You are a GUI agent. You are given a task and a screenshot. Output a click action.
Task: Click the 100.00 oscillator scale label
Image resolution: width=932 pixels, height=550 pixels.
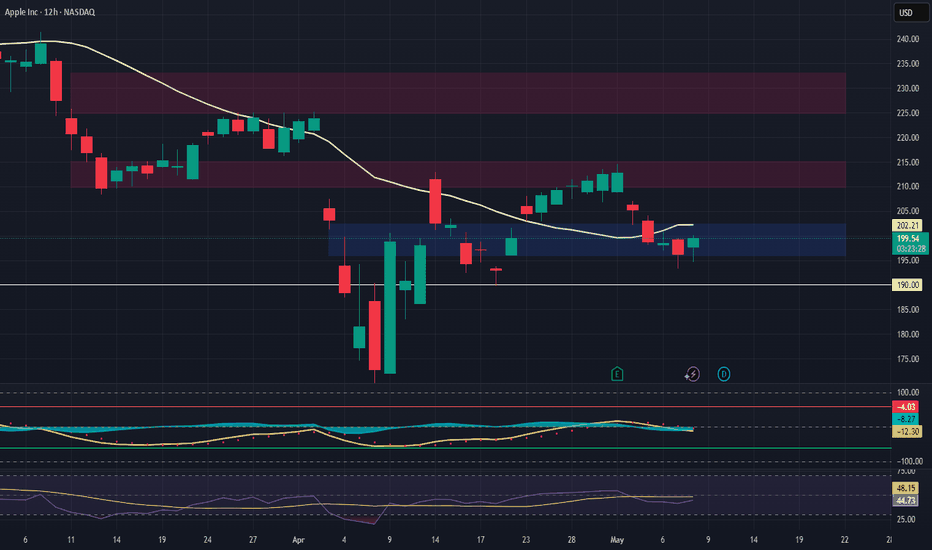click(x=908, y=392)
